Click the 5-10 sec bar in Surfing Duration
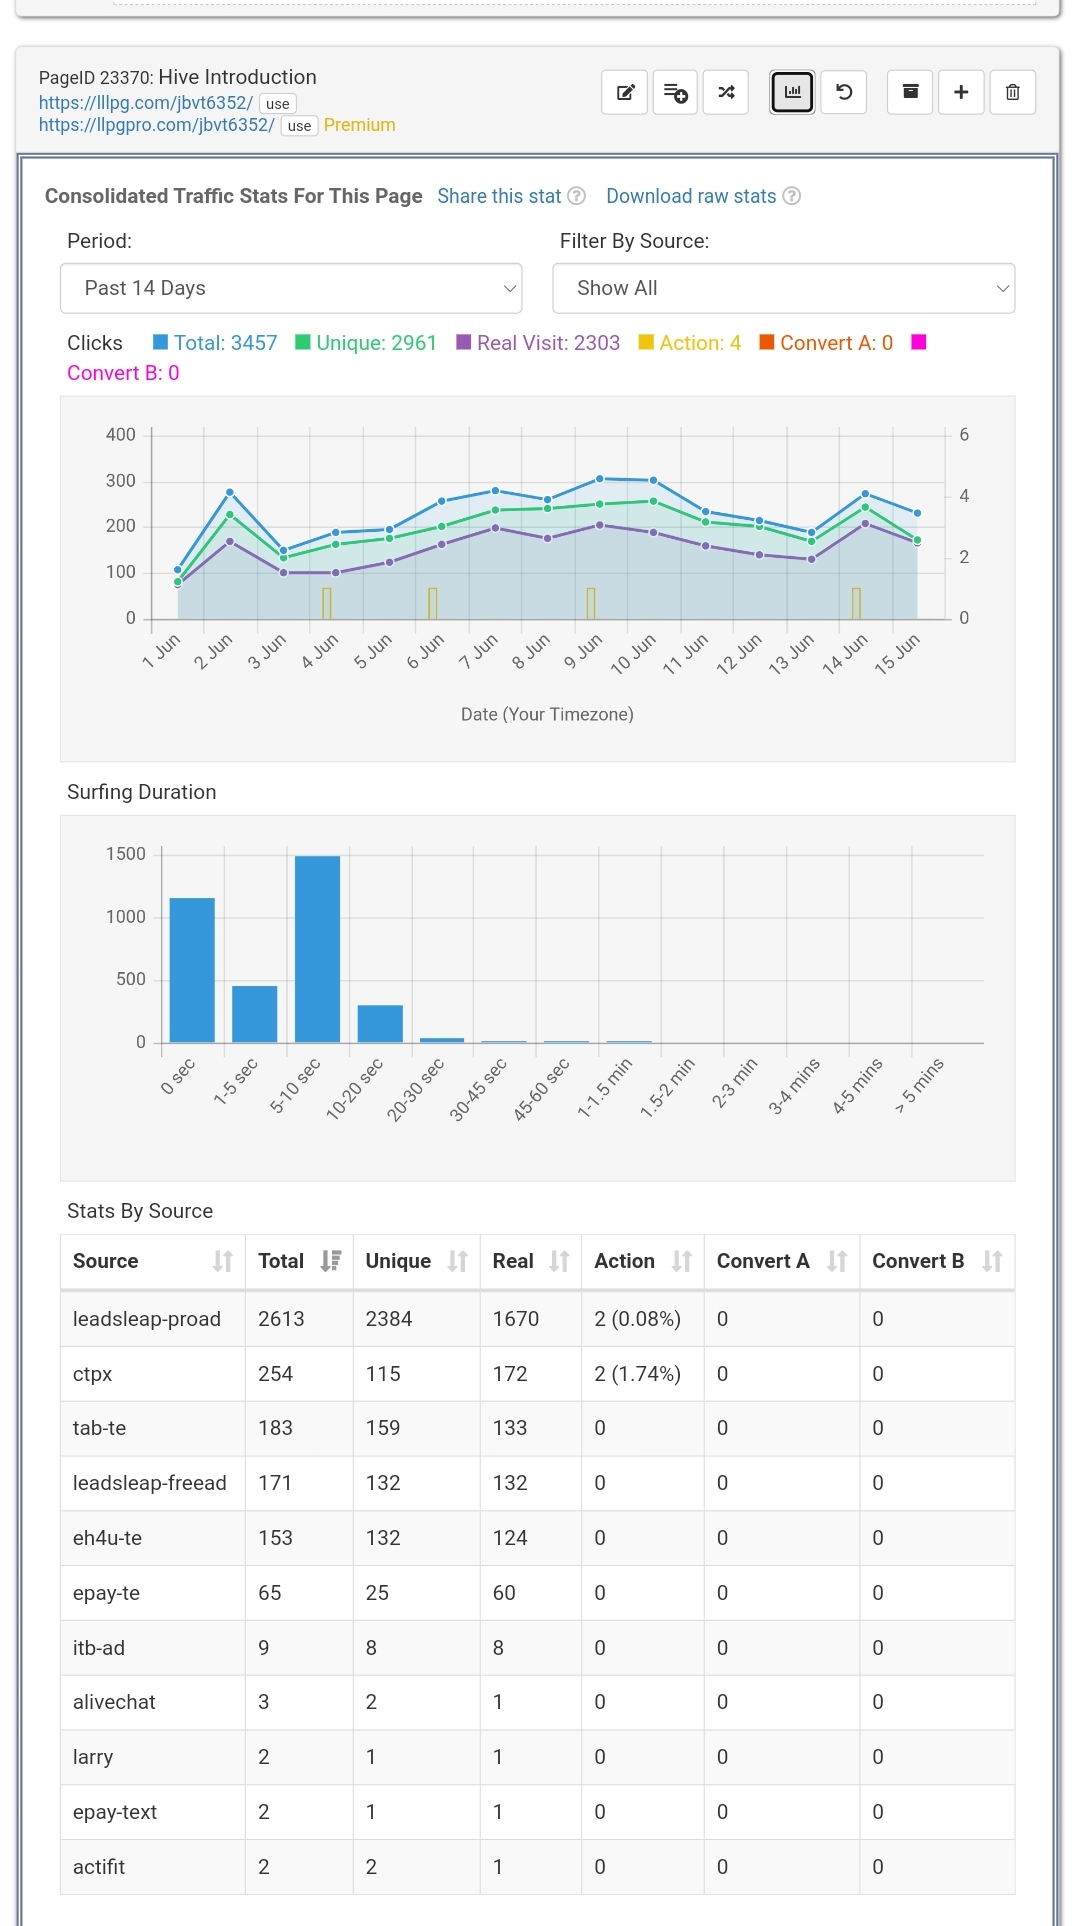 coord(317,949)
